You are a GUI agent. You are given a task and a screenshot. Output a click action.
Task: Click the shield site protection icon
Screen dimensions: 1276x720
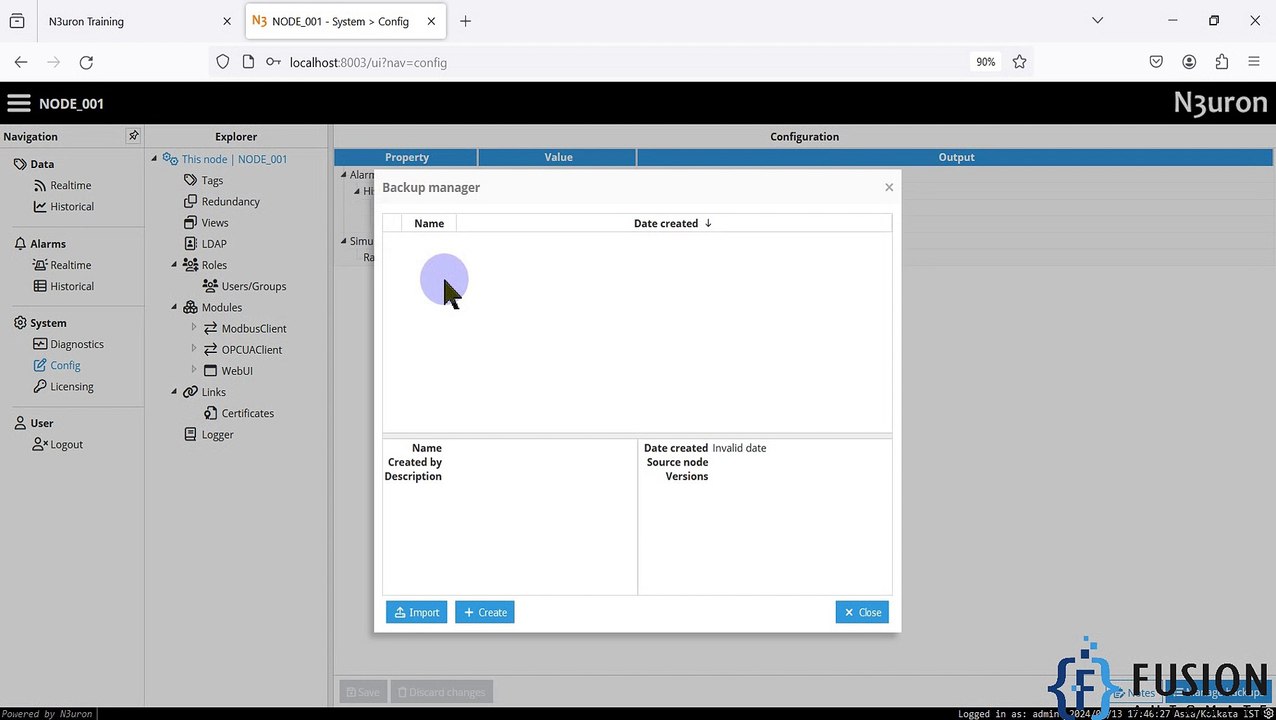(x=223, y=62)
